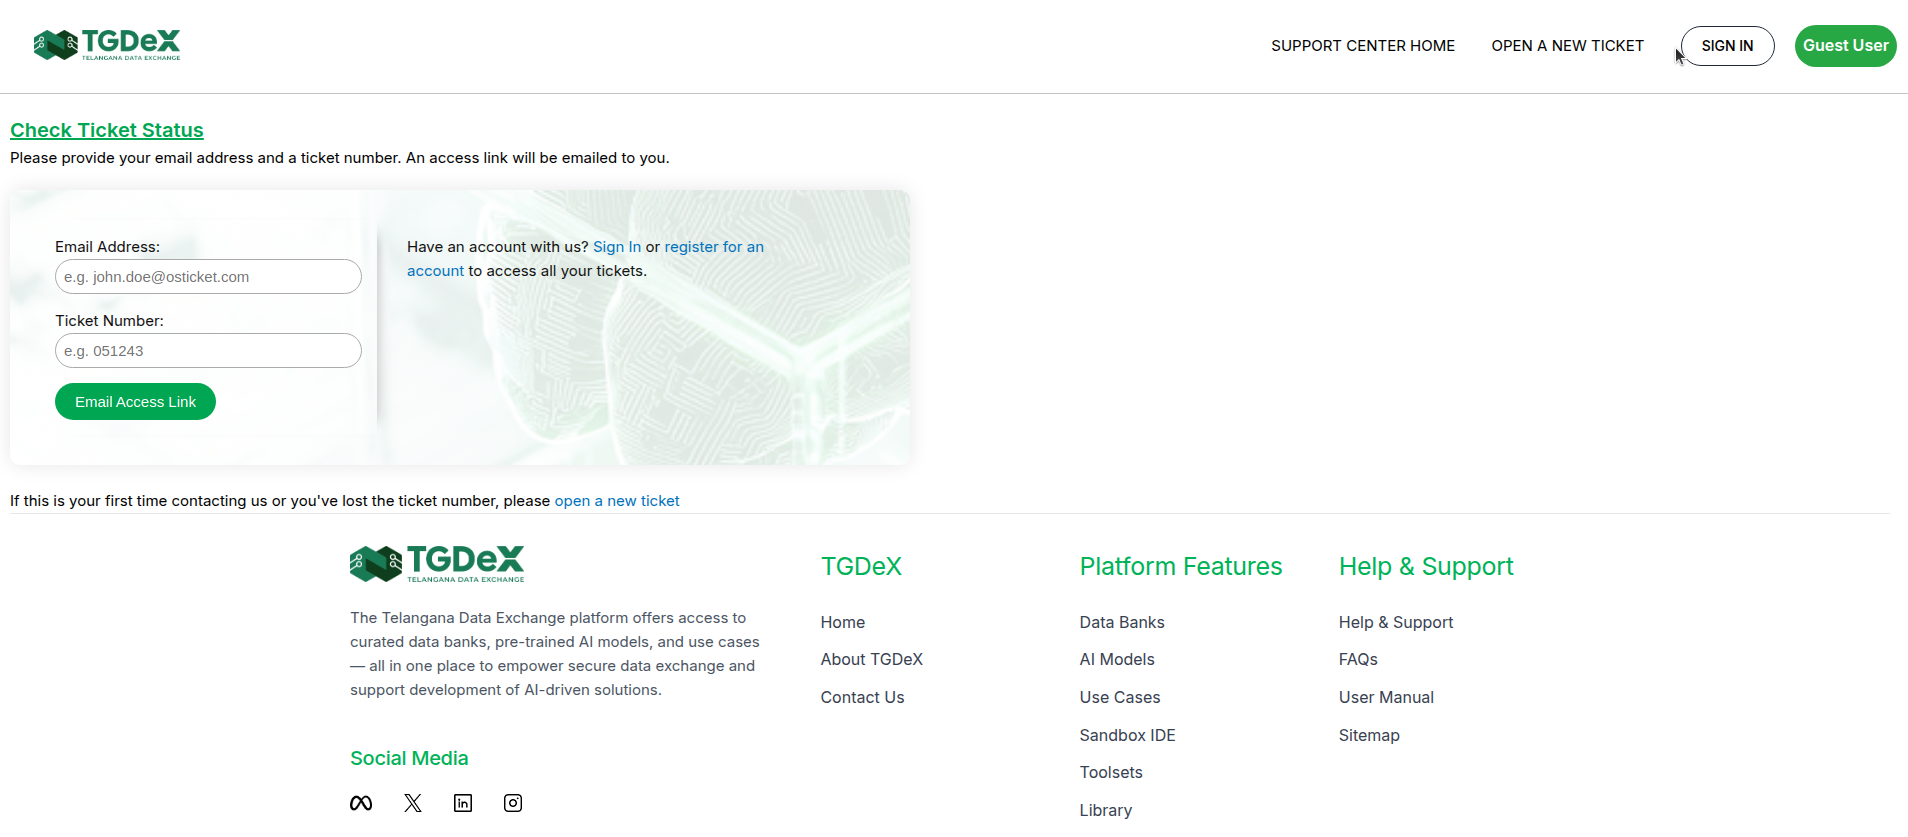Open the Check Ticket Status heading link
1908x837 pixels.
tap(107, 130)
